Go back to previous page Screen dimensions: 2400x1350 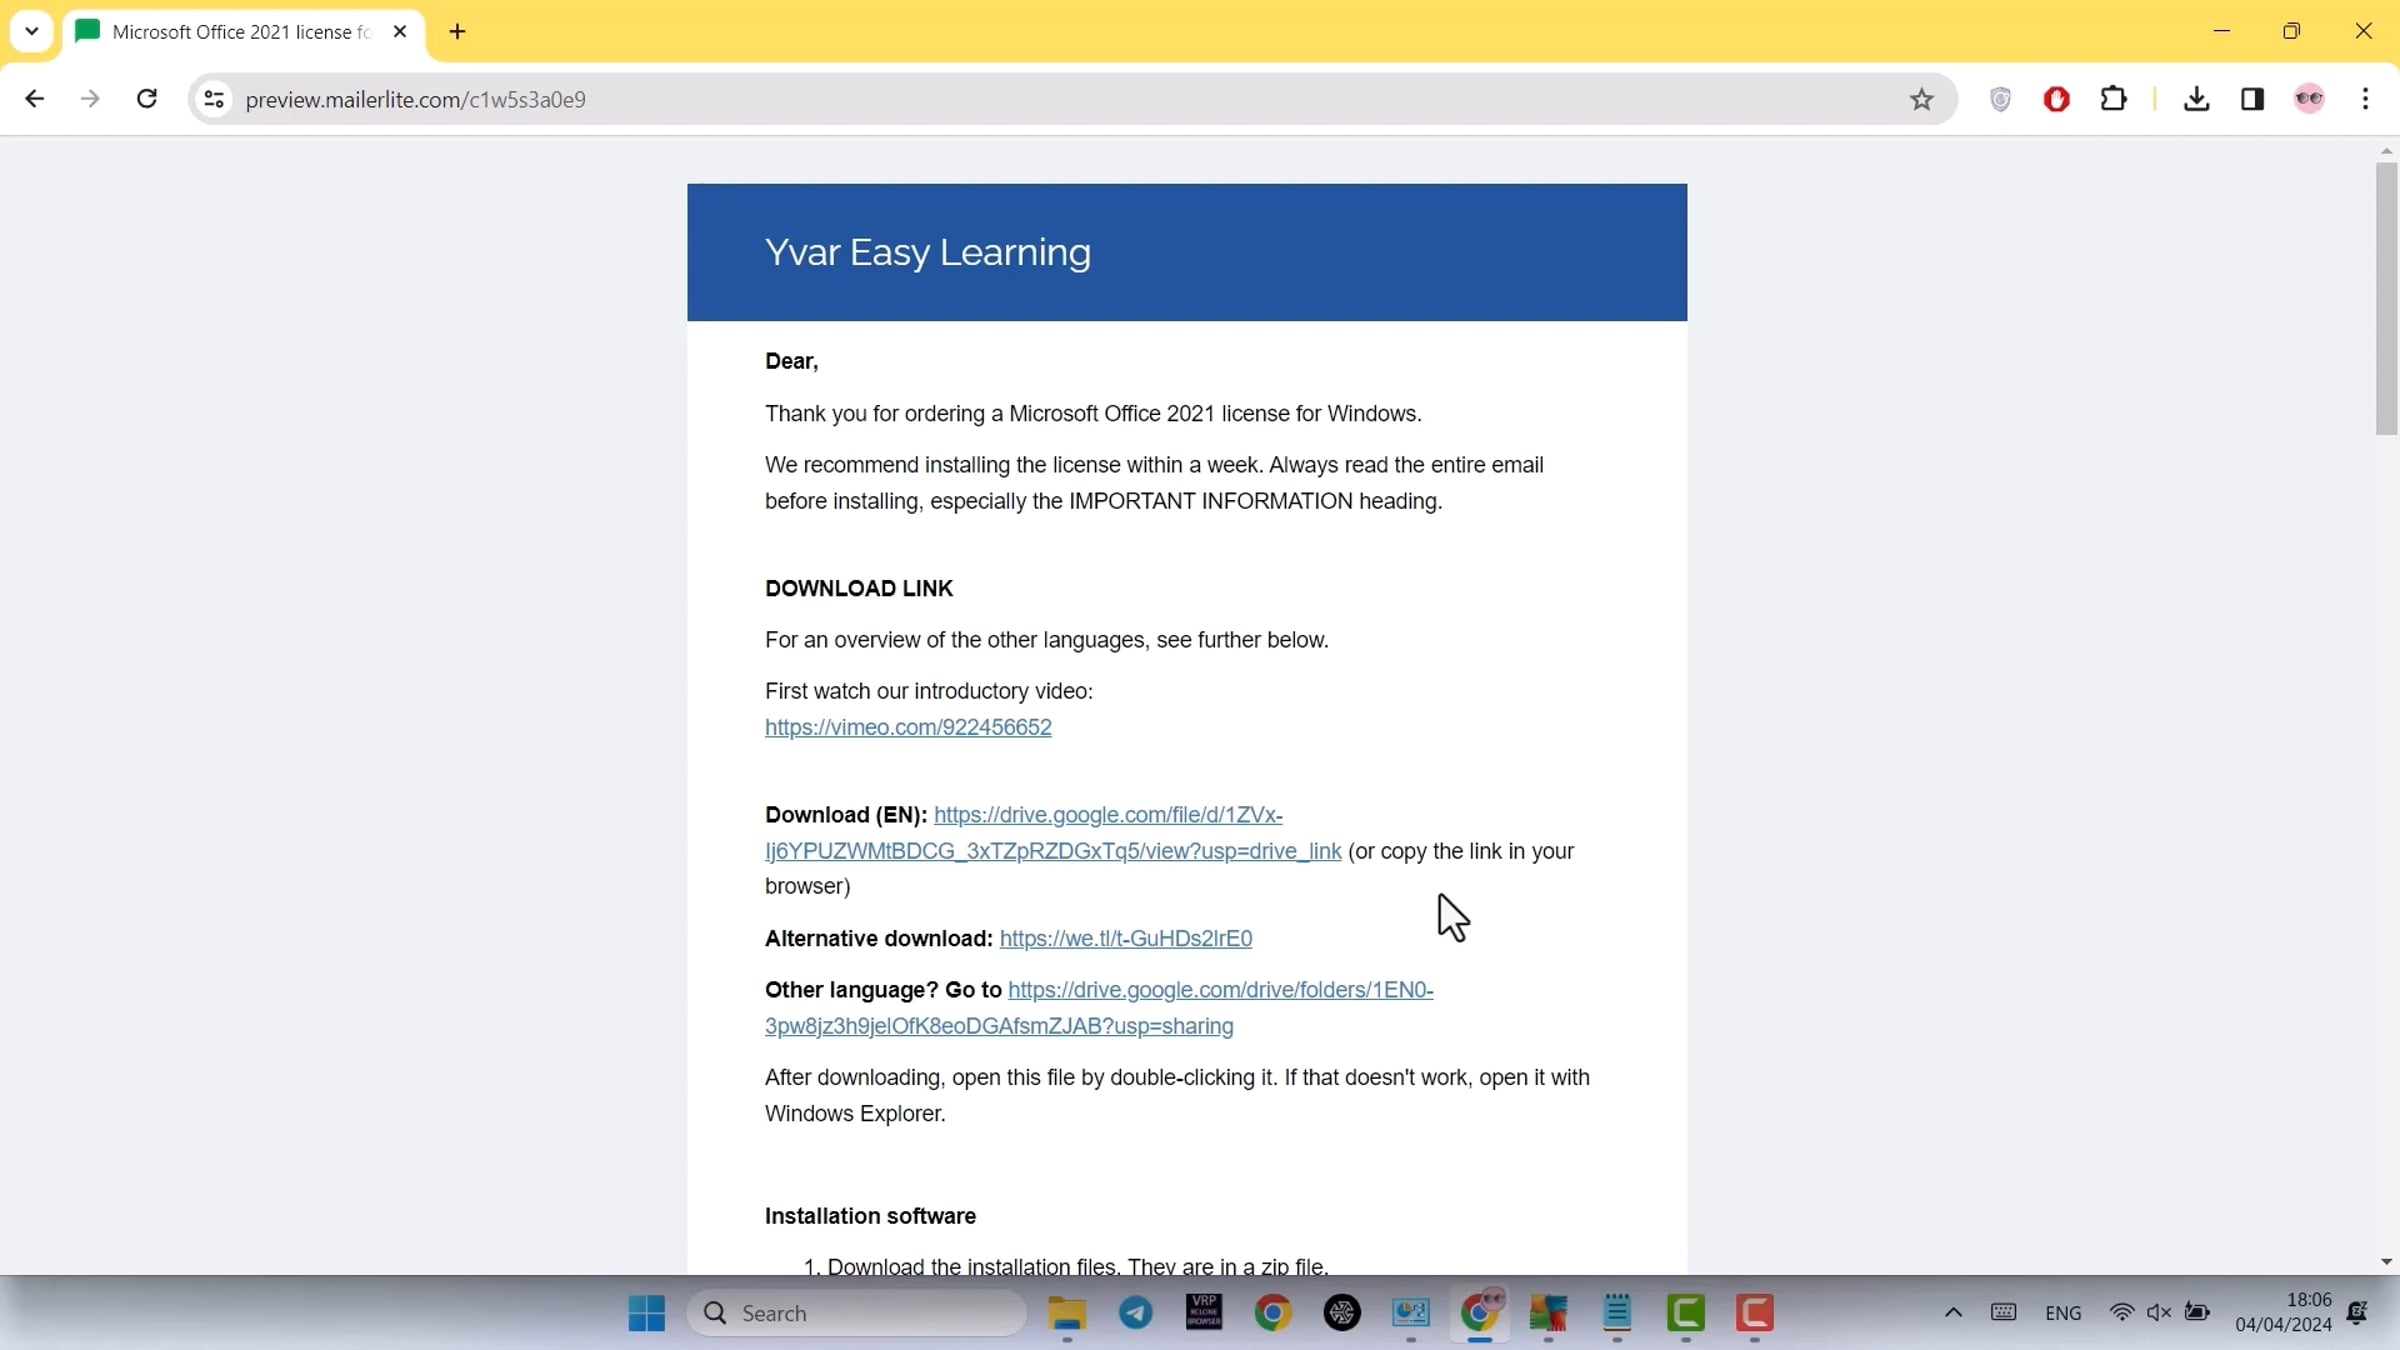(x=34, y=99)
